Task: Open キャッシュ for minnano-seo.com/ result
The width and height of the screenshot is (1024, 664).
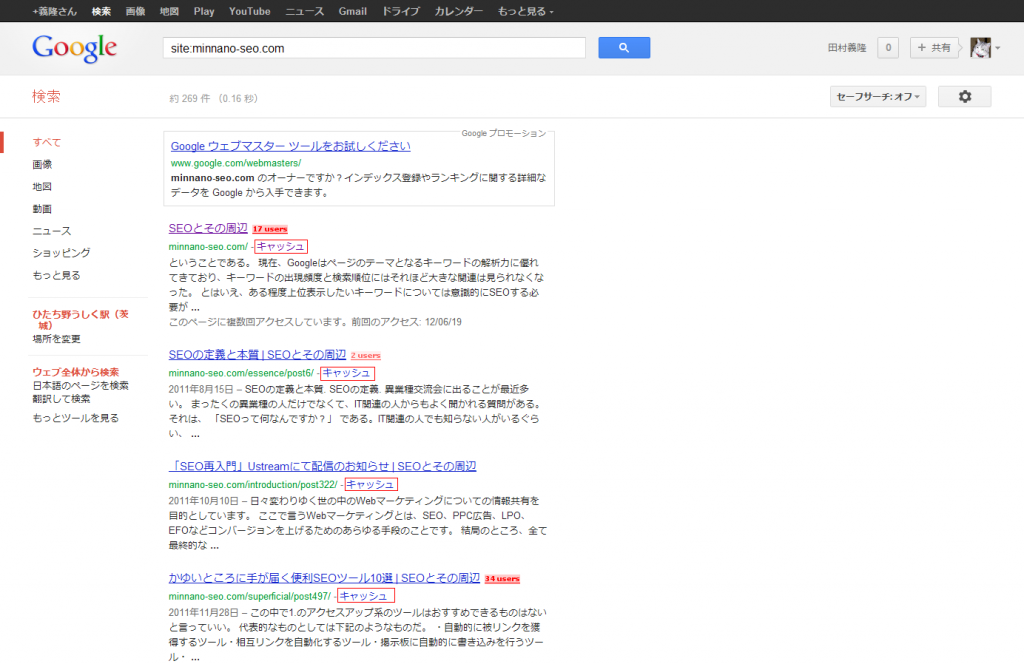Action: (x=280, y=247)
